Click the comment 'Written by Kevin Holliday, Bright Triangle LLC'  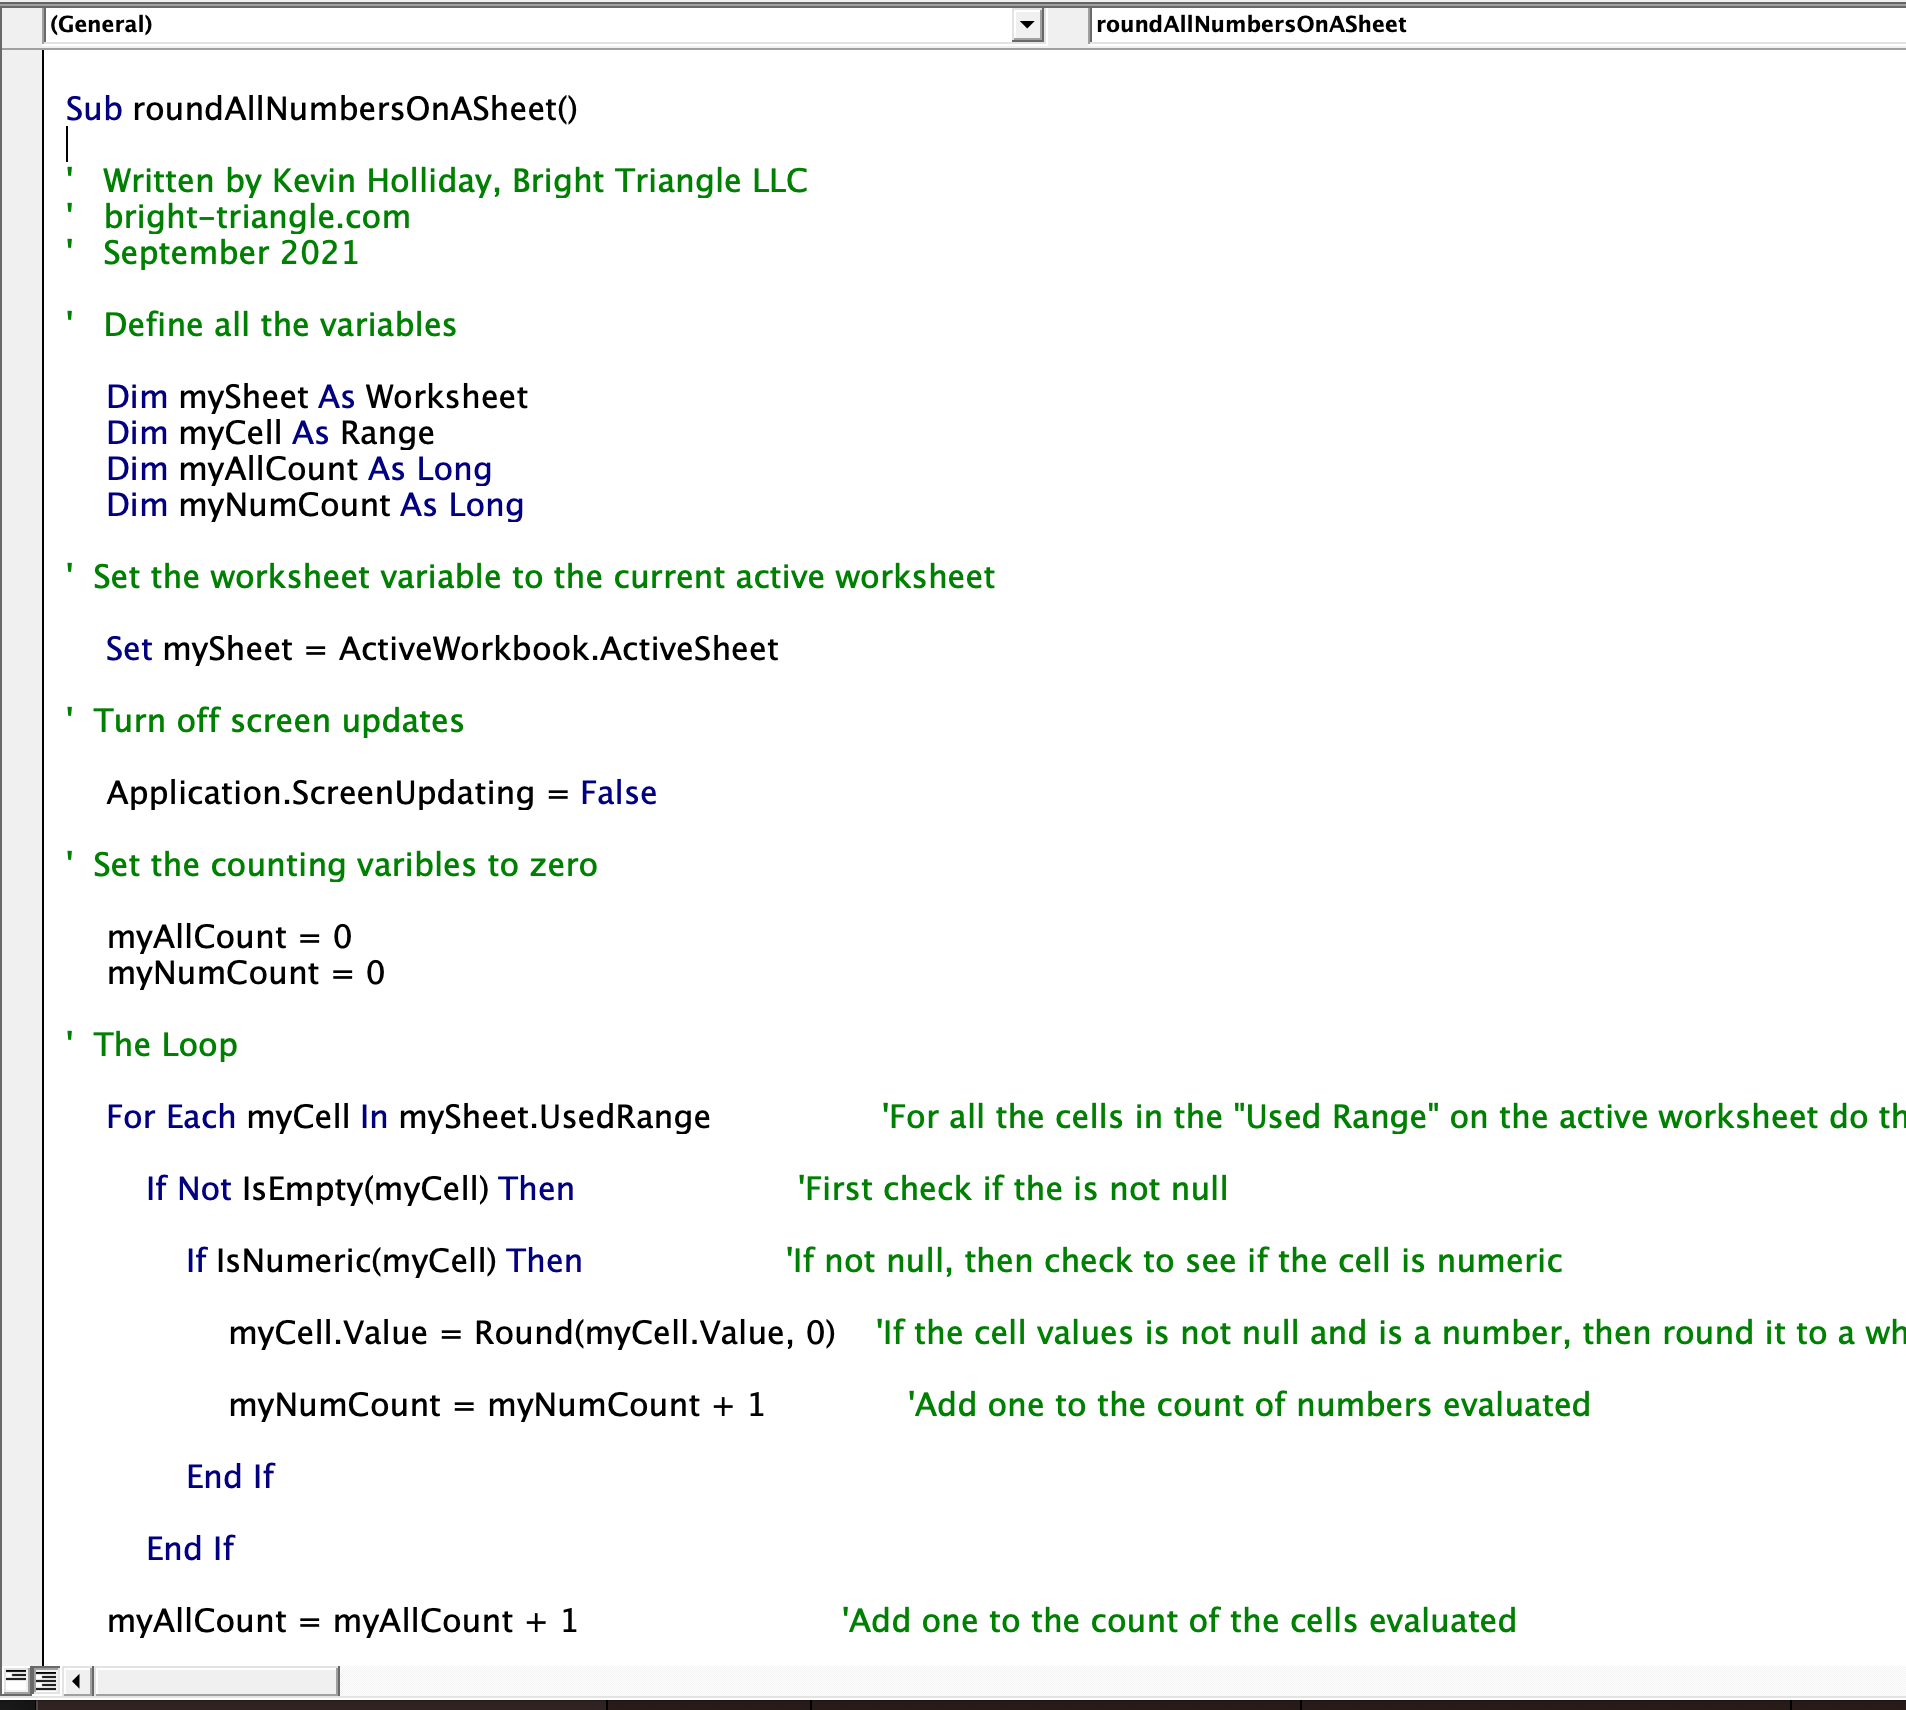pyautogui.click(x=455, y=181)
